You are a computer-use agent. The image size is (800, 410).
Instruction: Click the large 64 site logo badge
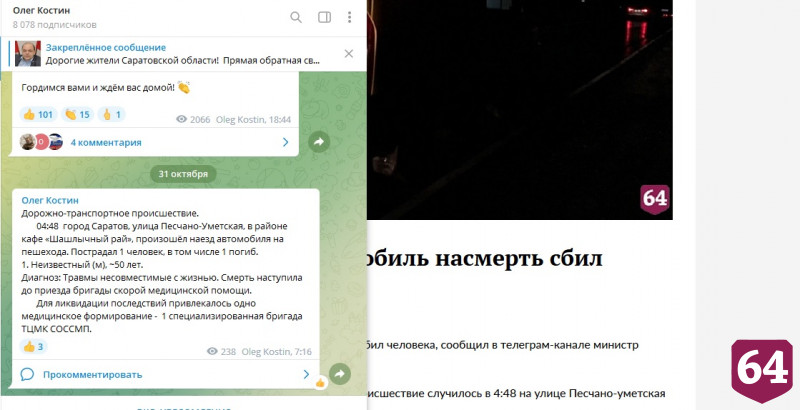(x=762, y=371)
